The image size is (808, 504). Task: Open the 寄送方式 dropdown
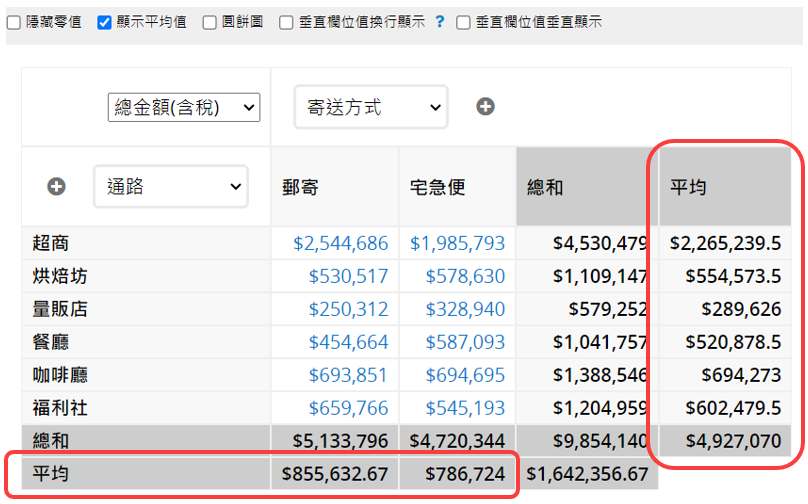(x=371, y=106)
